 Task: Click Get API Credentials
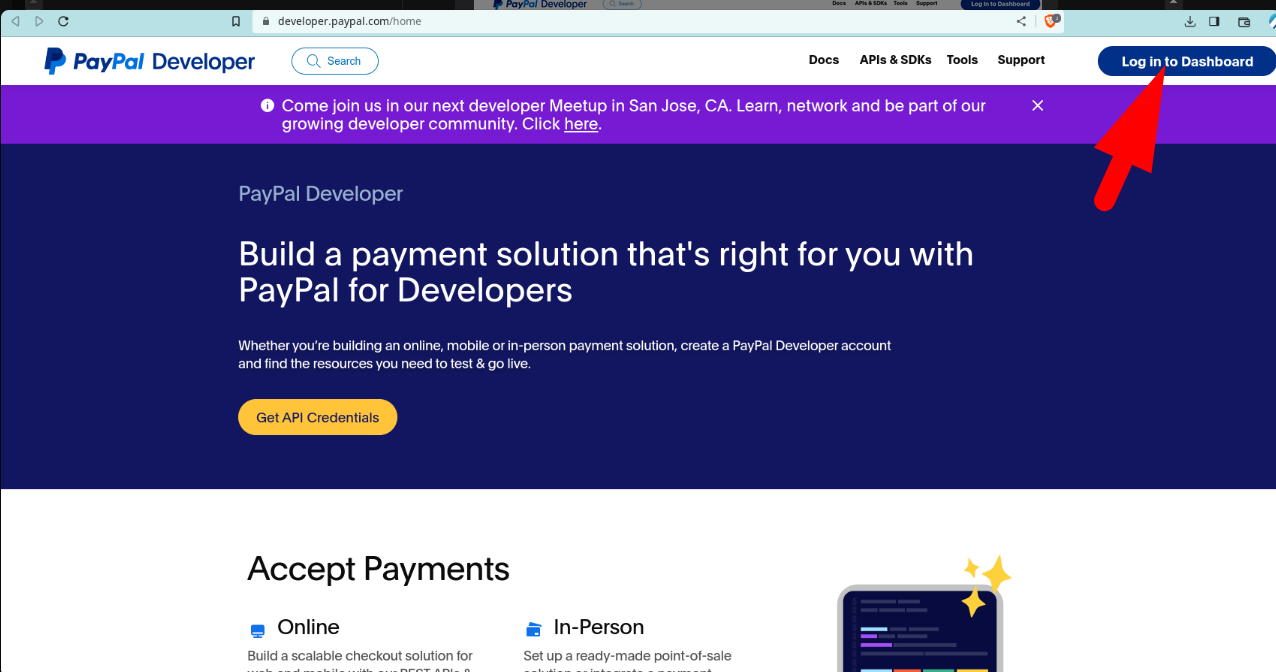[317, 417]
